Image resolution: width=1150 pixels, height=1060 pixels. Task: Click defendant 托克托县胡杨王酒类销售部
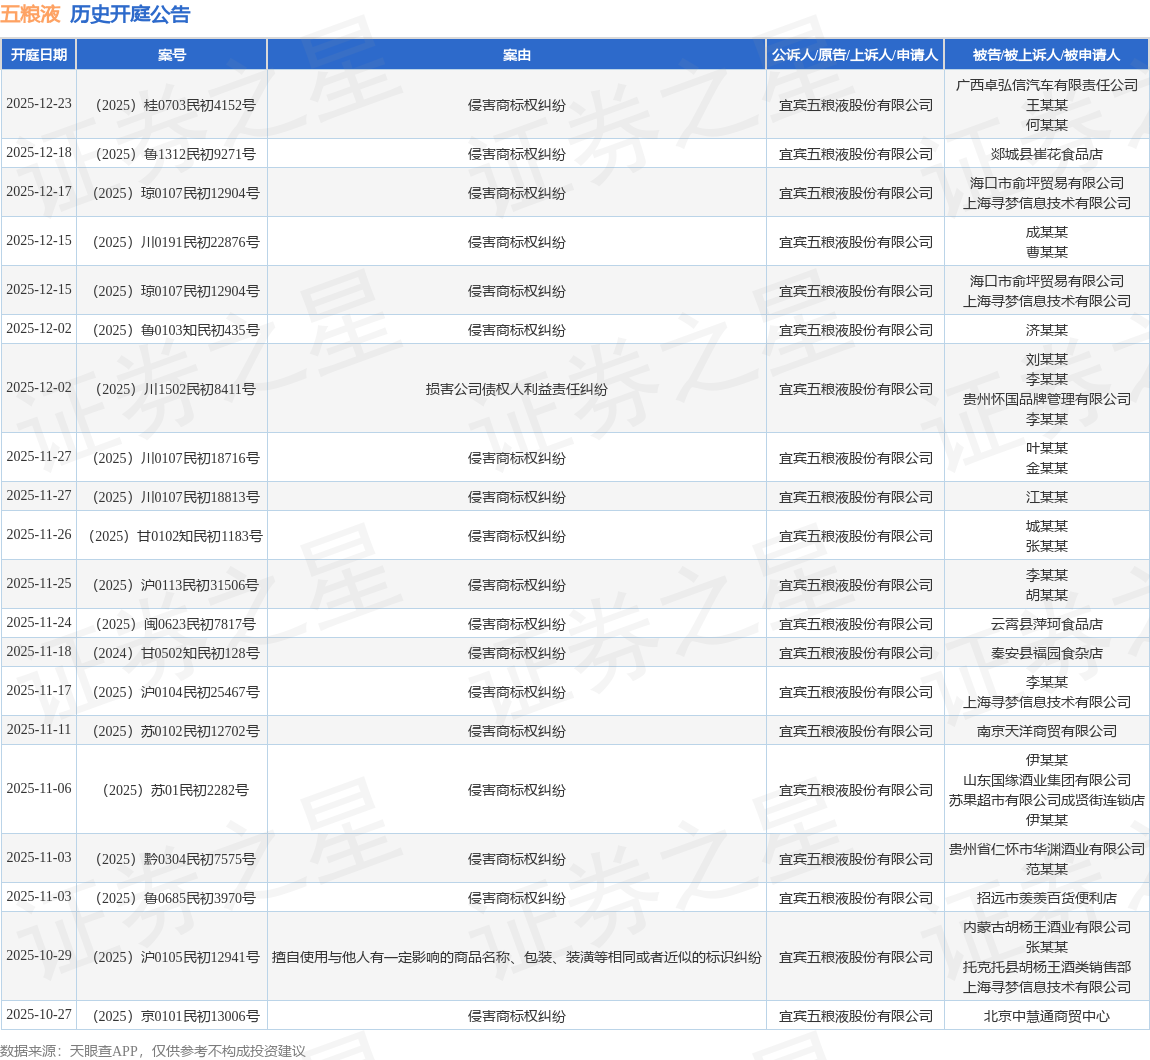coord(1047,968)
